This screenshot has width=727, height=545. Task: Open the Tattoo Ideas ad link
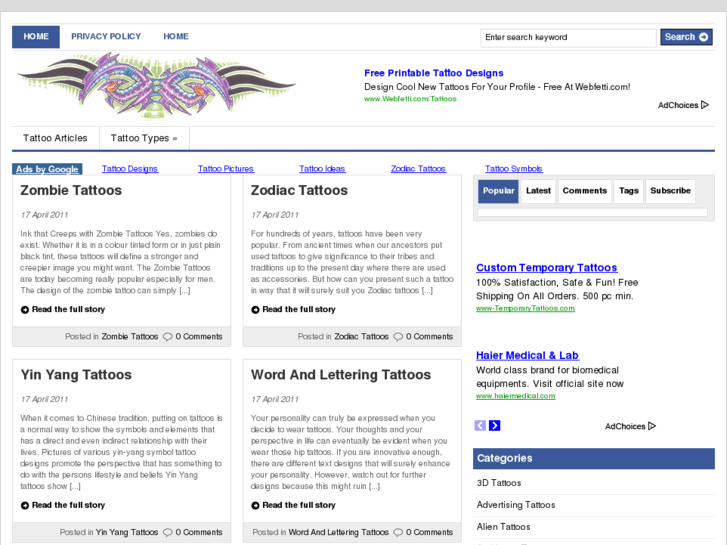click(x=322, y=169)
